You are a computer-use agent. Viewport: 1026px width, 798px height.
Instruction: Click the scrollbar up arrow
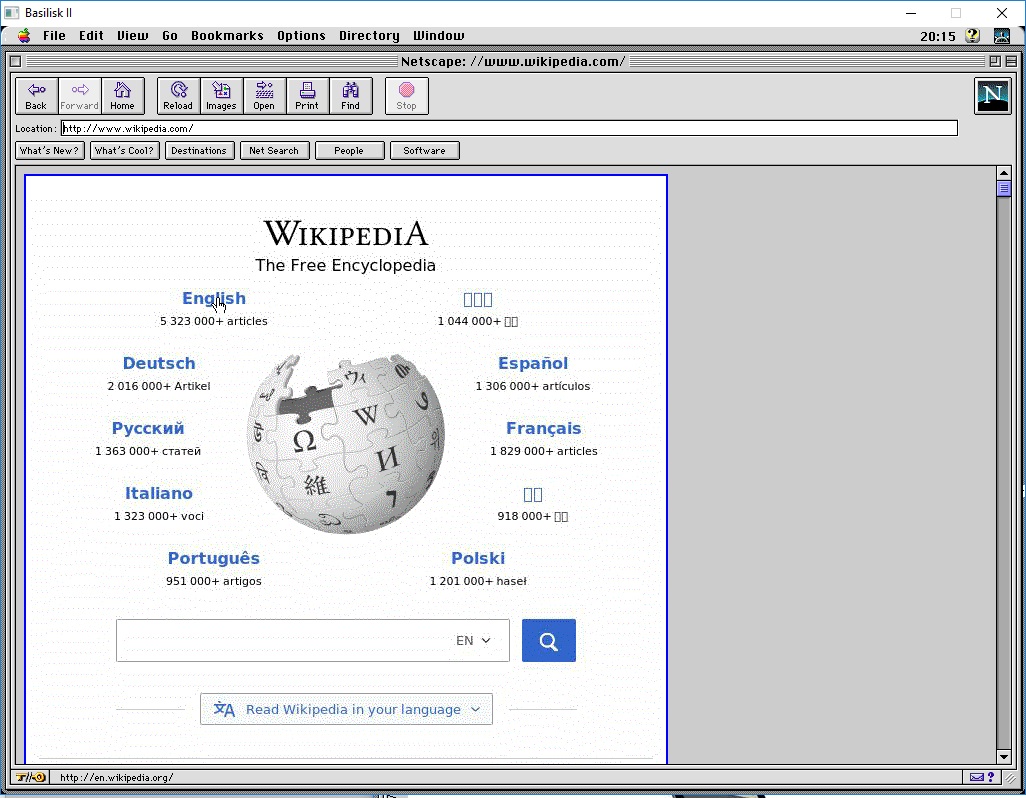tap(1004, 173)
